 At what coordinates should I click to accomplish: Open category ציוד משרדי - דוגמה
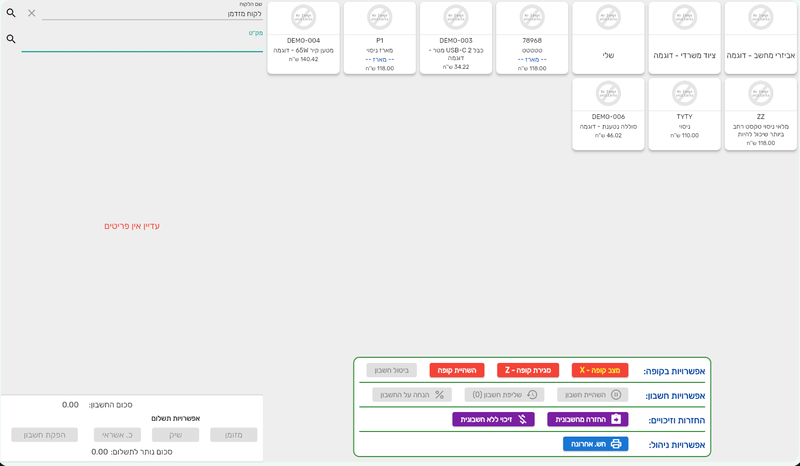click(684, 38)
